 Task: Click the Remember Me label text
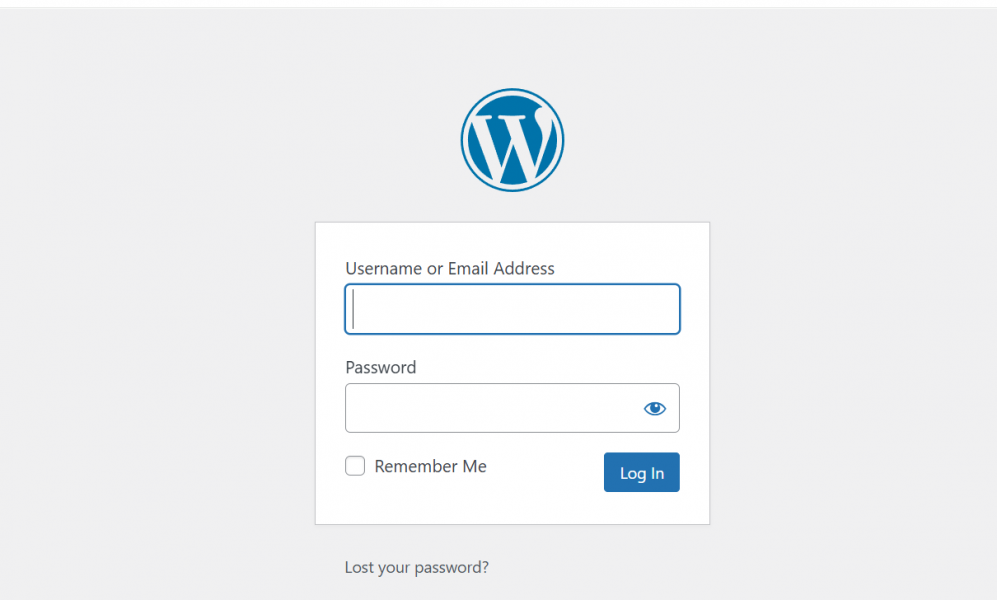click(x=430, y=466)
